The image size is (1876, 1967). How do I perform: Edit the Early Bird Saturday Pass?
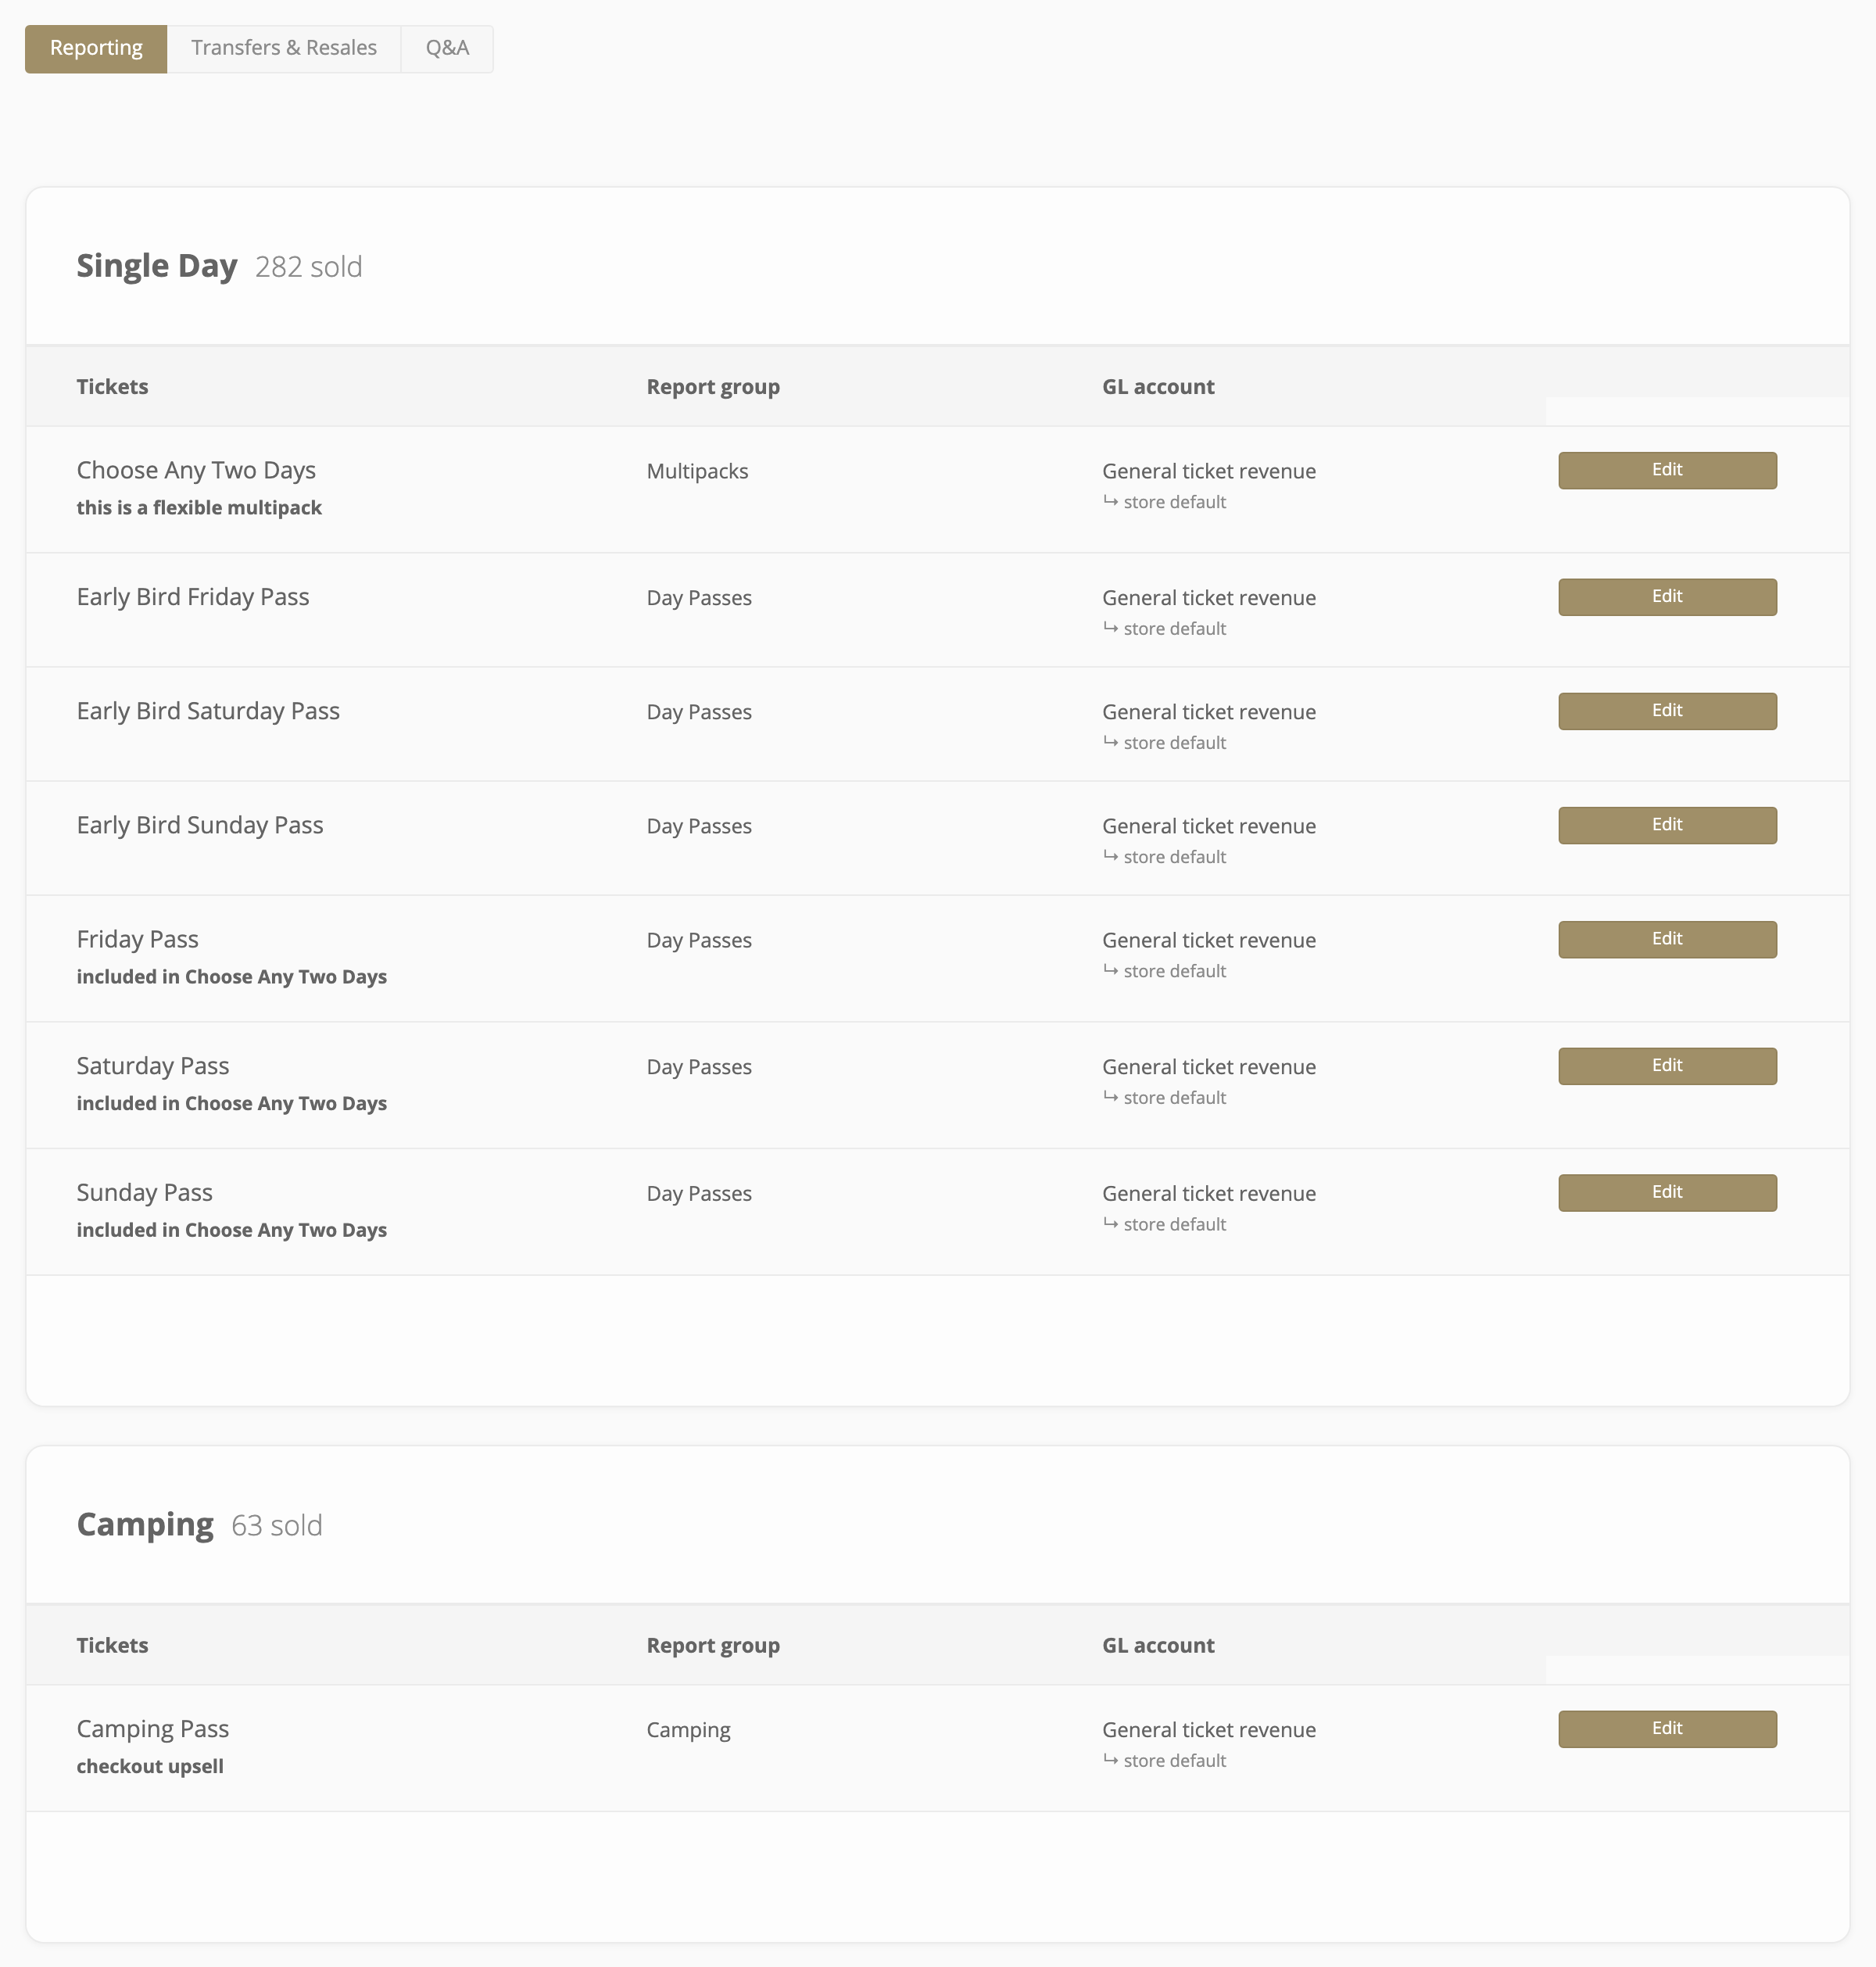[x=1667, y=711]
